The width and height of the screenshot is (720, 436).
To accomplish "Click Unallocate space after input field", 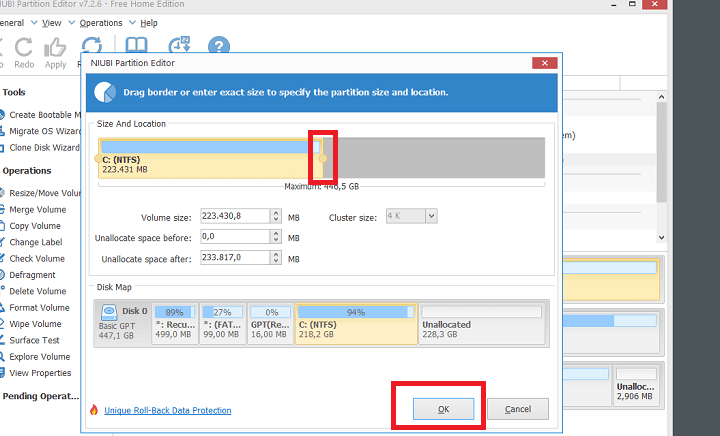I will pos(236,257).
